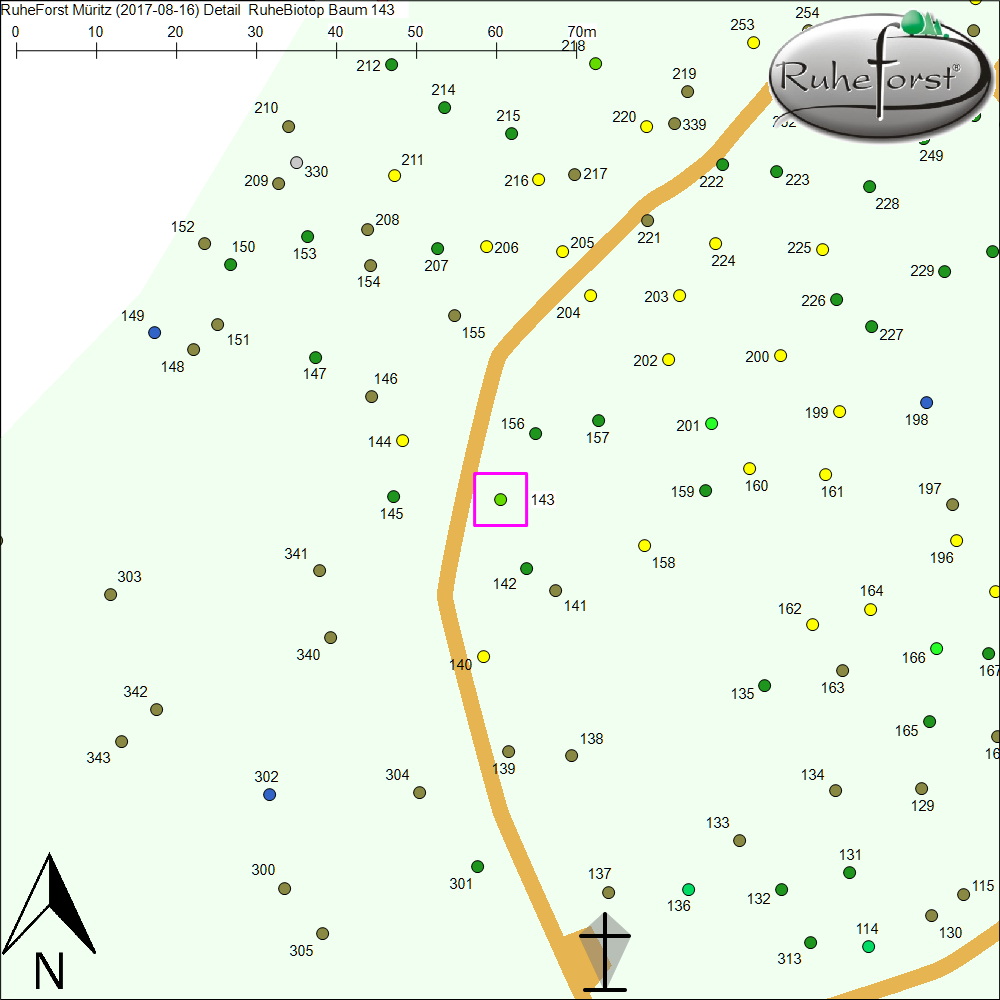Image resolution: width=1000 pixels, height=1000 pixels.
Task: Select dark green tree marker 301
Action: (478, 866)
